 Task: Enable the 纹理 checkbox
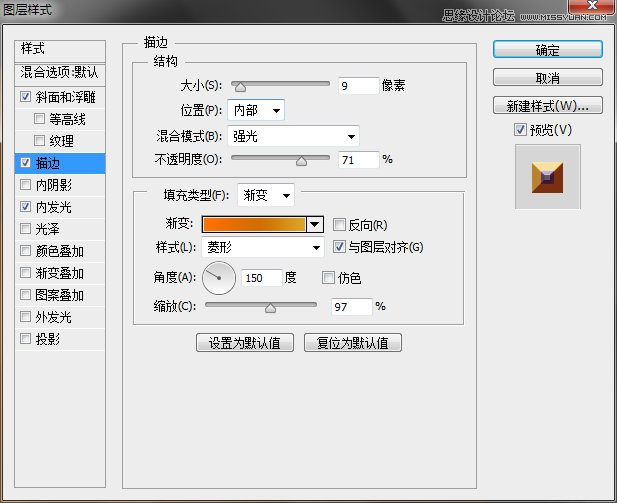pos(39,140)
